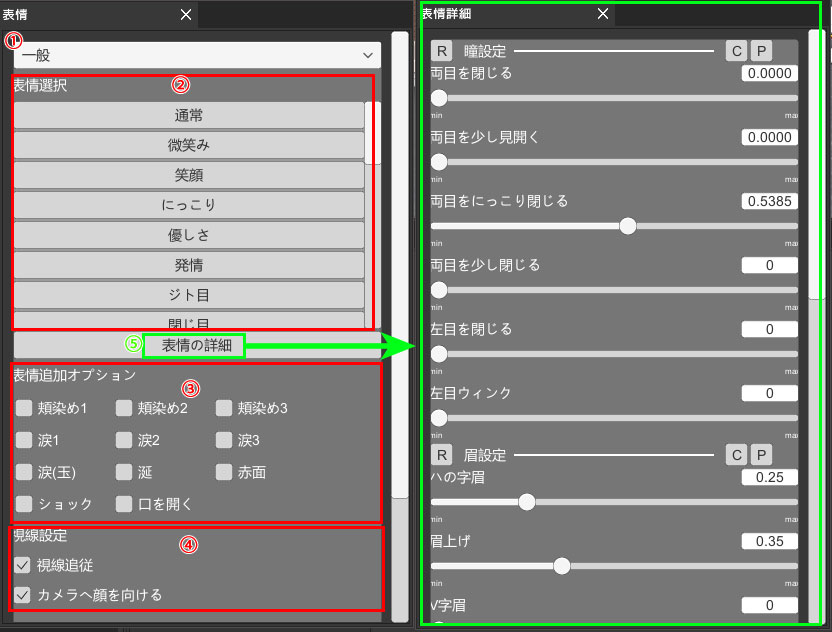Click the R button beside 眉設定
This screenshot has height=632, width=832.
443,455
